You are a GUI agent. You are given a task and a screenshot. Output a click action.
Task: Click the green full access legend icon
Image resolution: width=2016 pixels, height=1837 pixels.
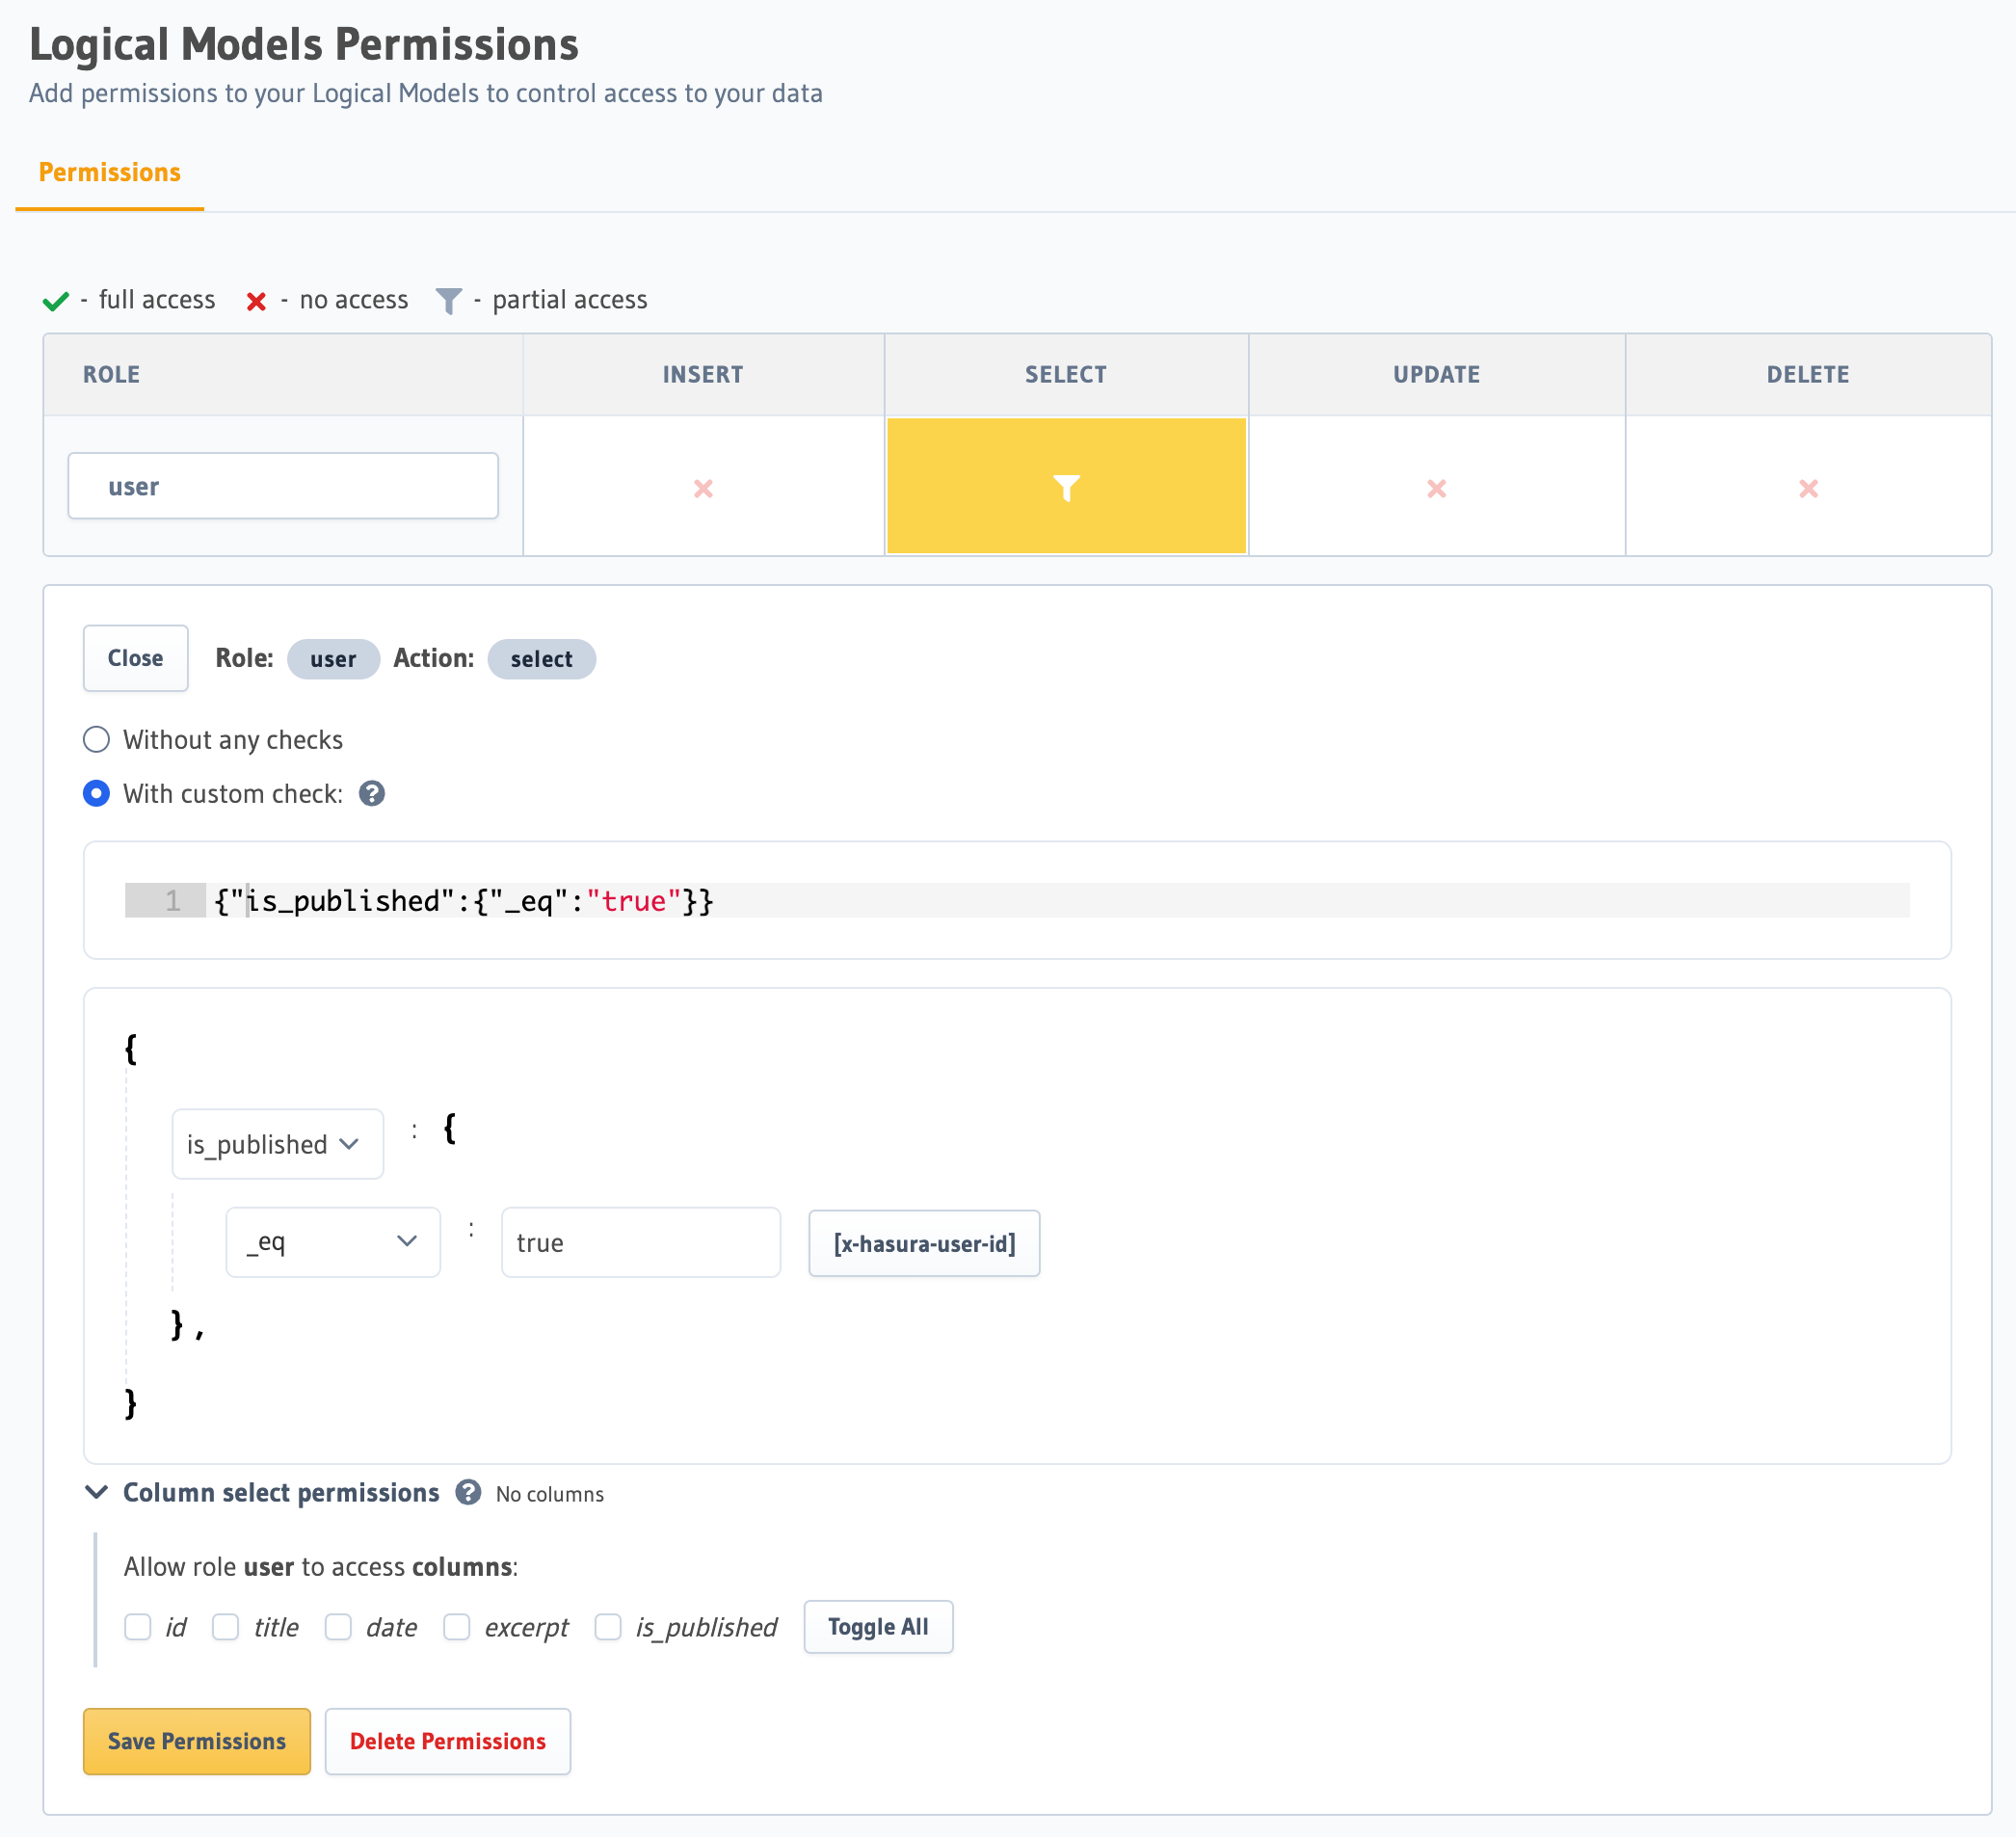(55, 300)
